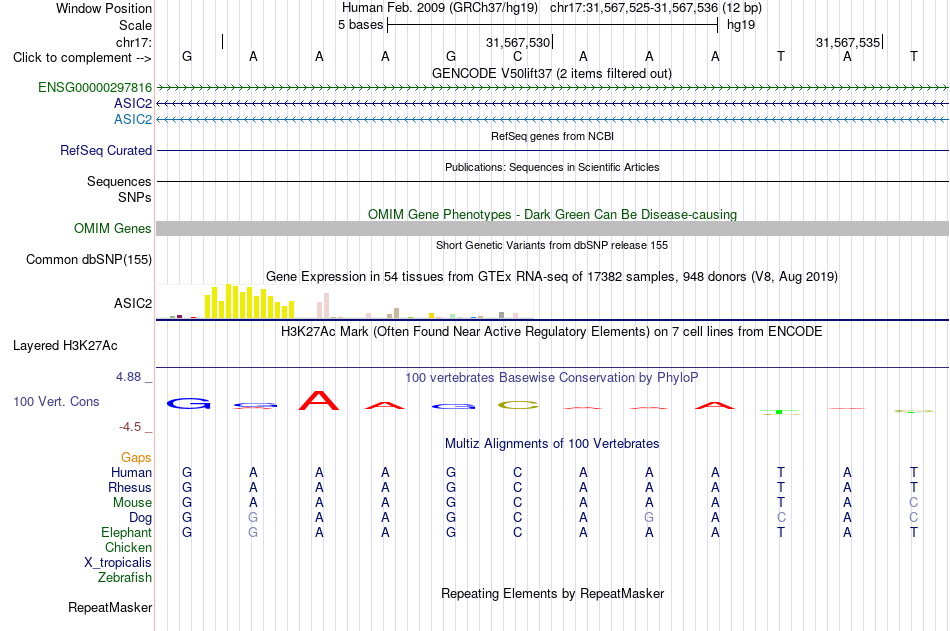Click the 'SNPs' track label
This screenshot has height=631, width=950.
click(x=135, y=197)
